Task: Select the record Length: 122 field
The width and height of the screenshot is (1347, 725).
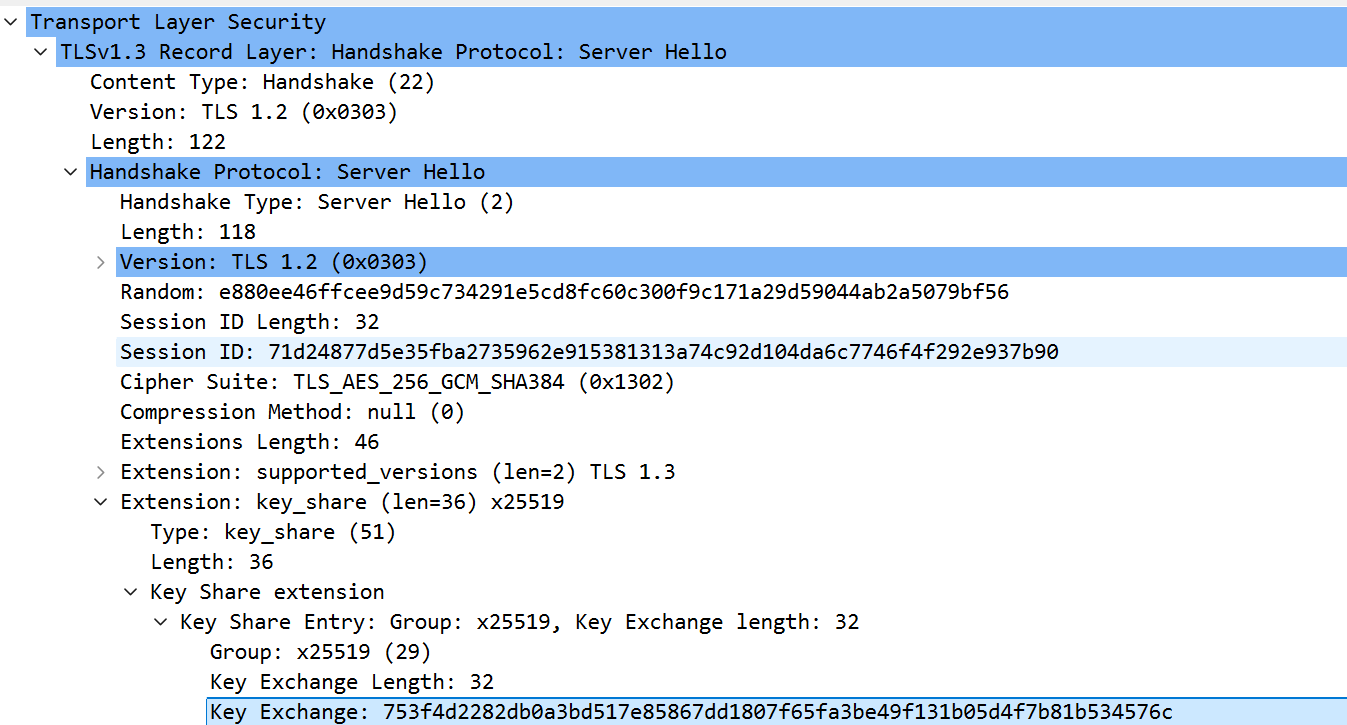Action: (158, 142)
